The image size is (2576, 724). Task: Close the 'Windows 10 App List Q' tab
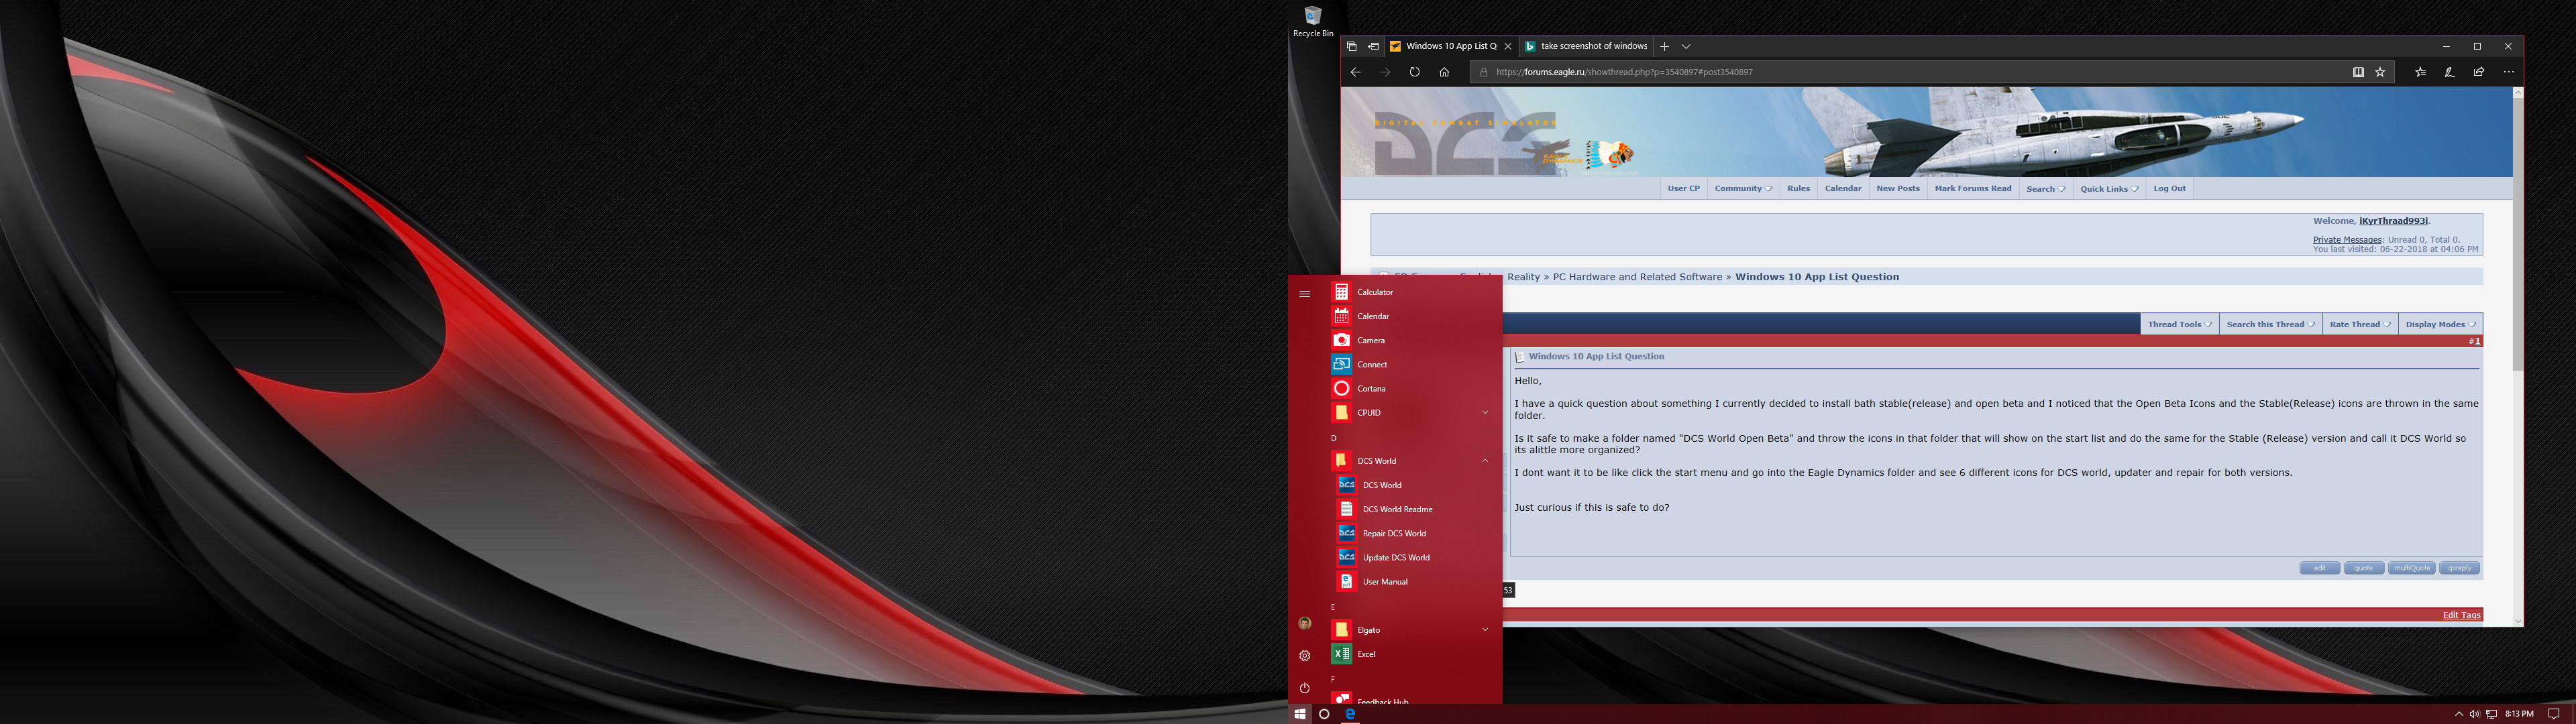(x=1508, y=46)
